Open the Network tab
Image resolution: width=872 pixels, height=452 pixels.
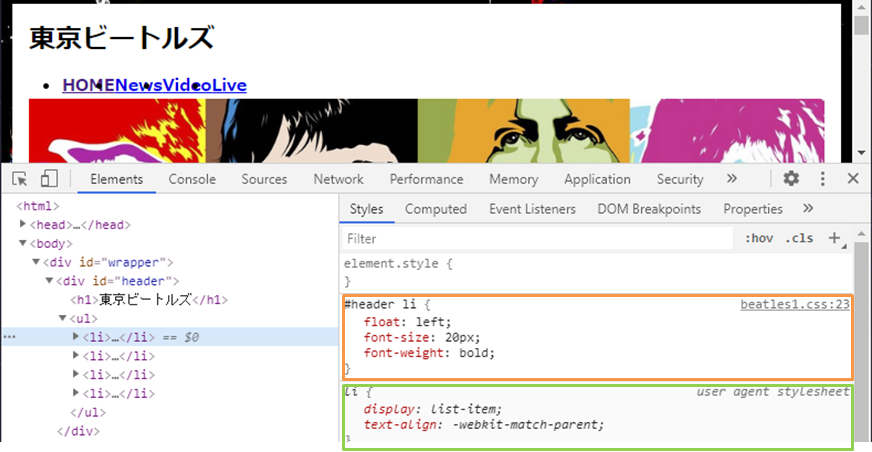(338, 179)
